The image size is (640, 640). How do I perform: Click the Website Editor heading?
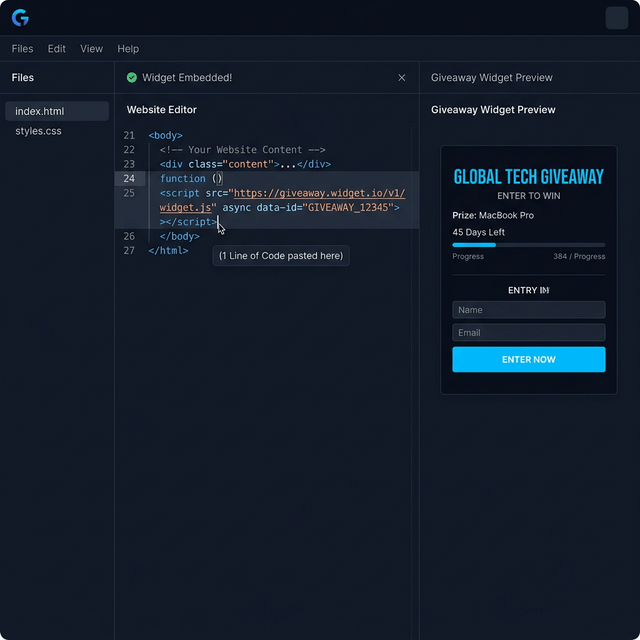pyautogui.click(x=162, y=110)
